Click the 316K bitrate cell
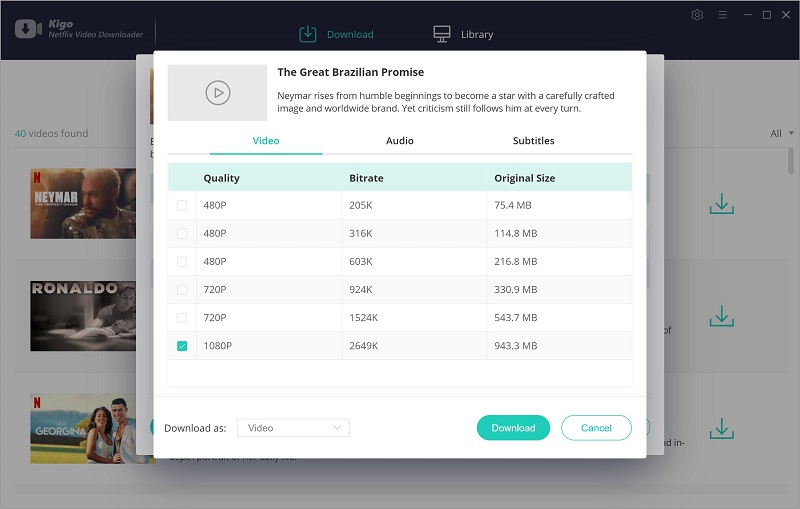 361,233
